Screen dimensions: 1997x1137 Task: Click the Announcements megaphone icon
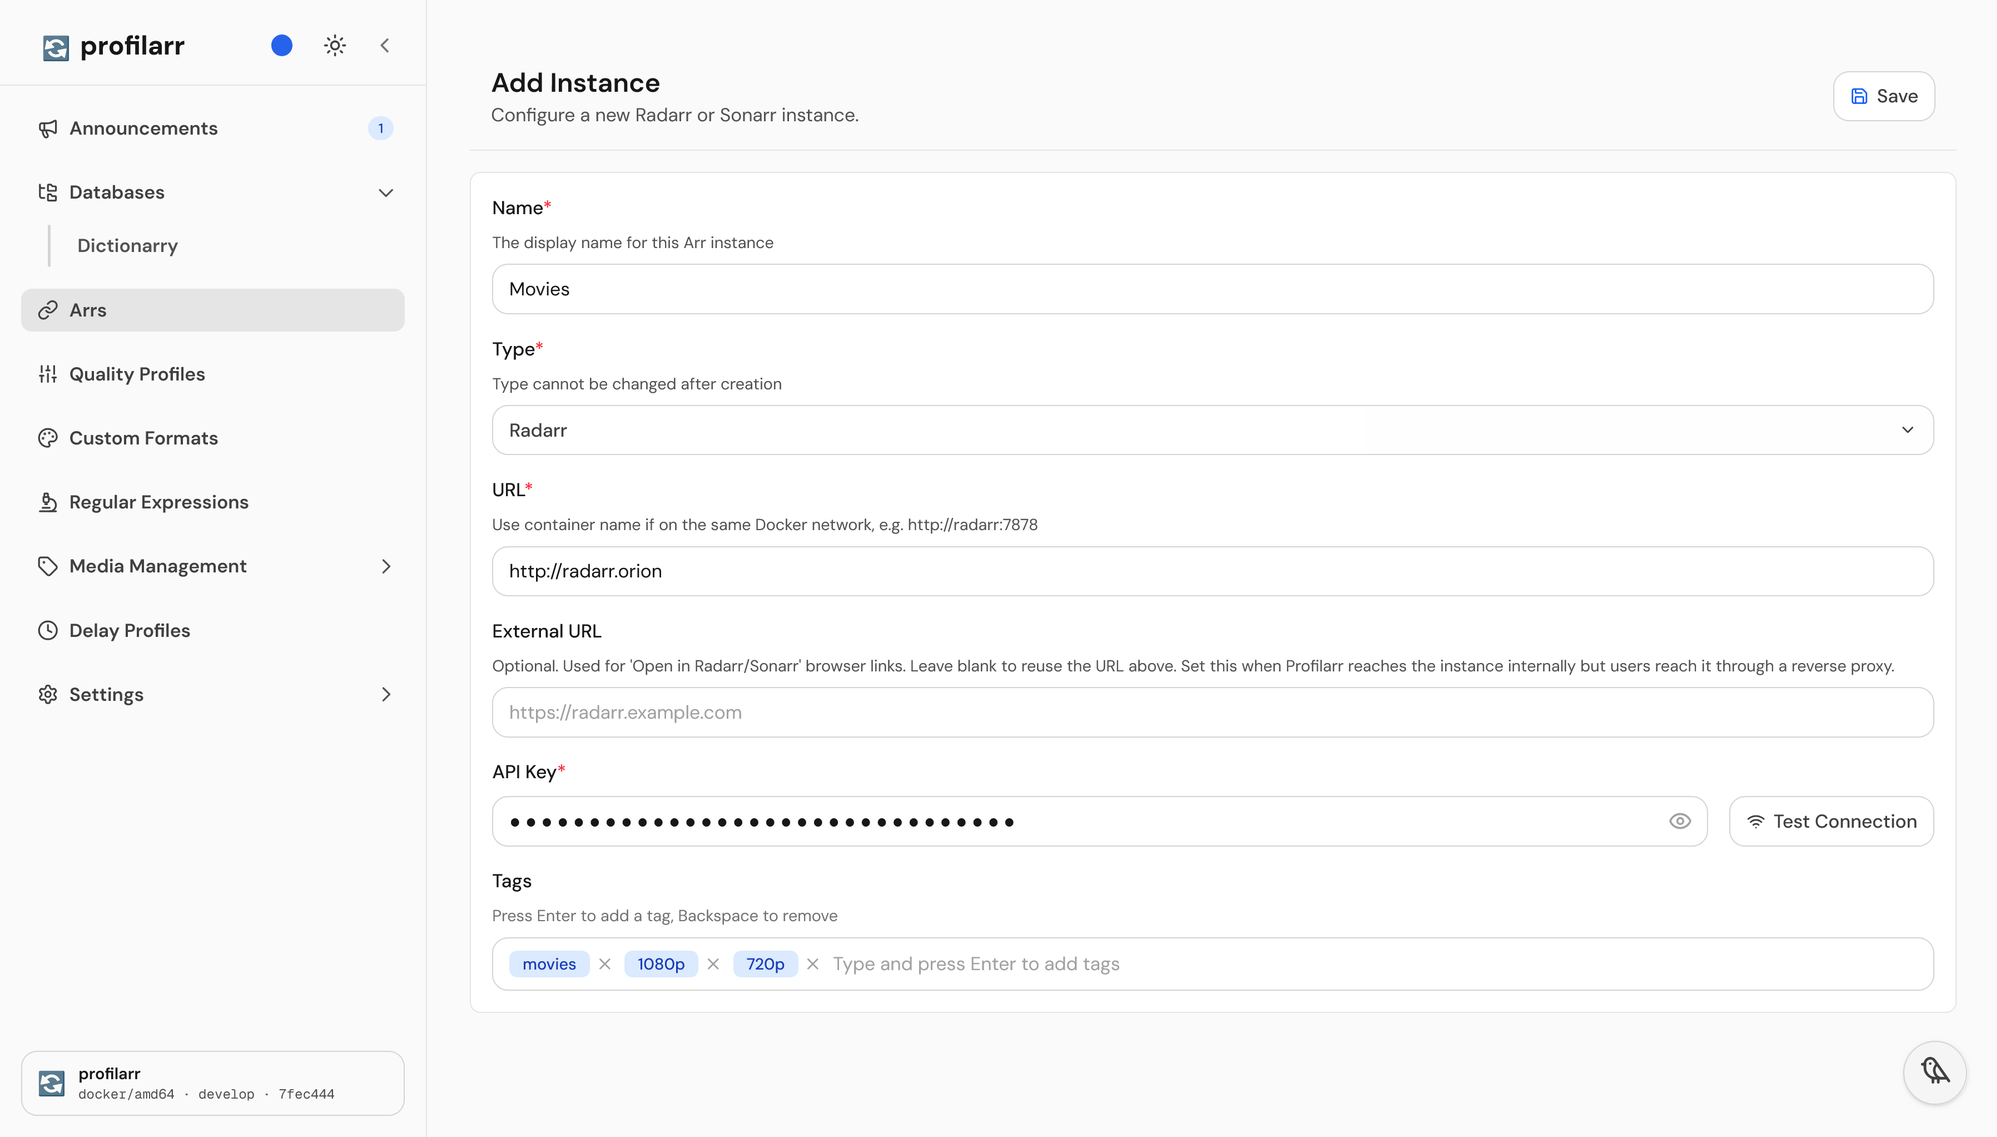click(x=48, y=128)
